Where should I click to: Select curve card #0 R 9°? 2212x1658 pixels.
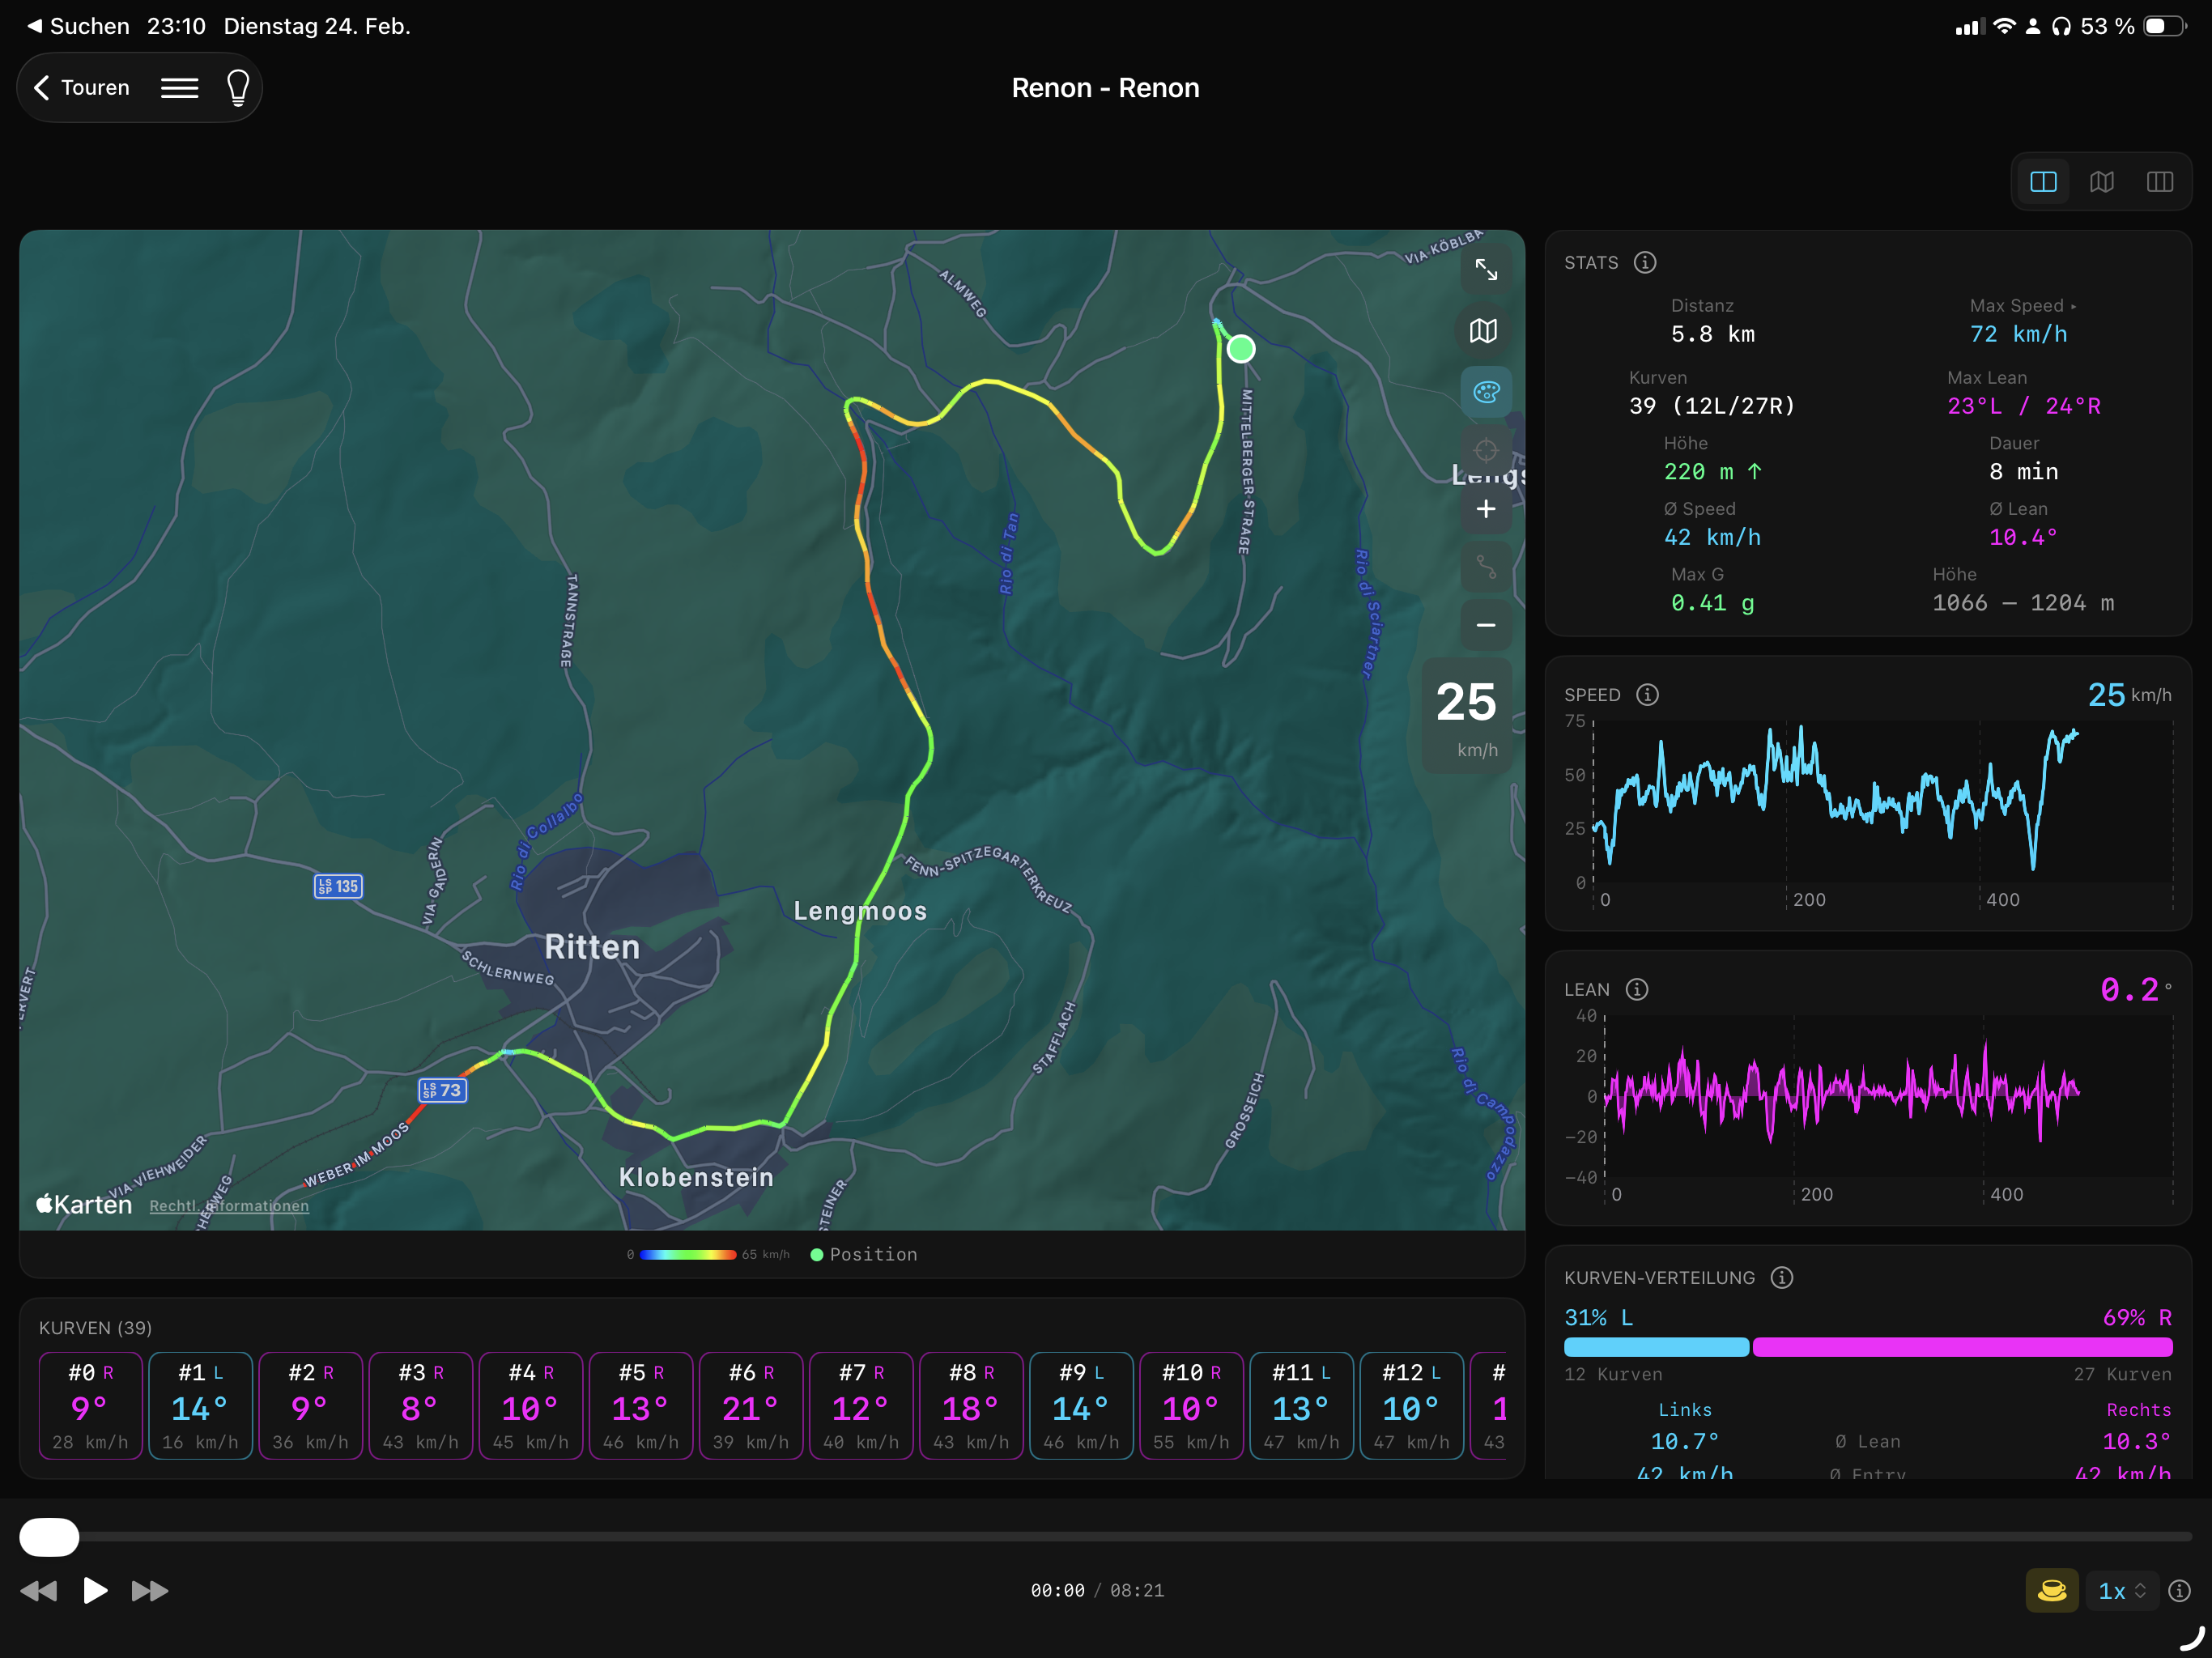[90, 1406]
